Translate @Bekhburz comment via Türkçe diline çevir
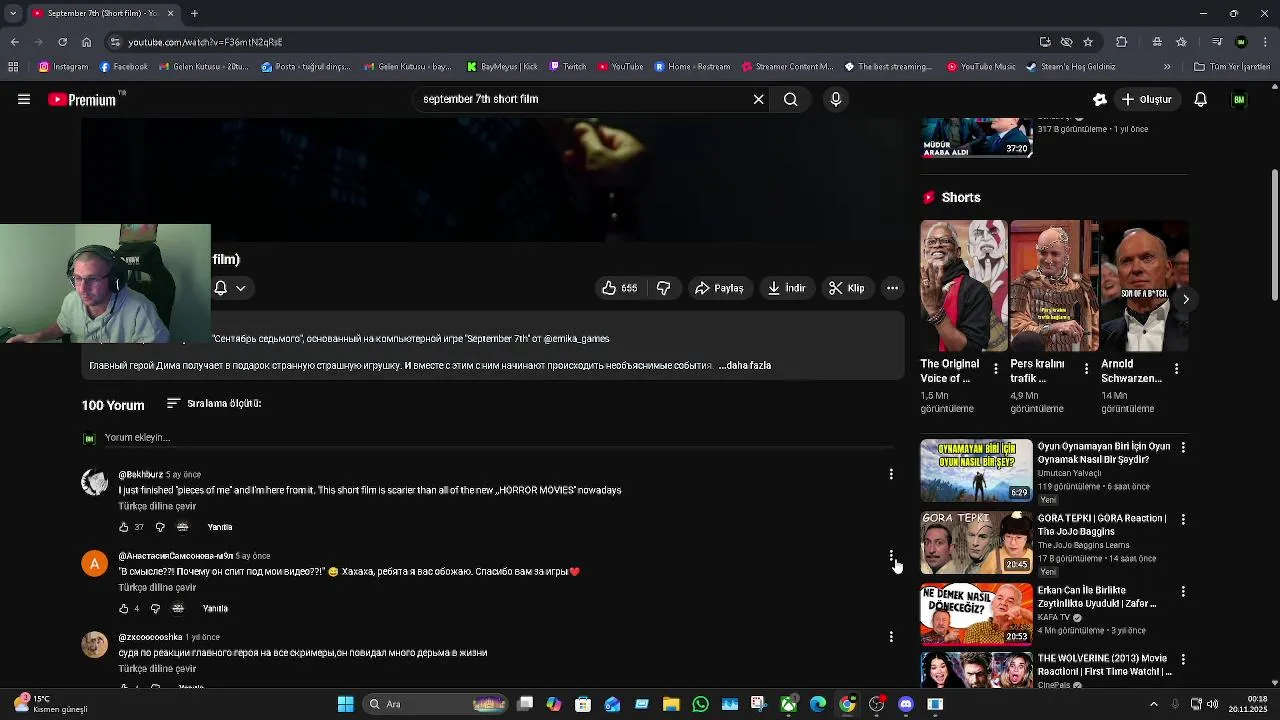The width and height of the screenshot is (1280, 720). click(x=157, y=506)
